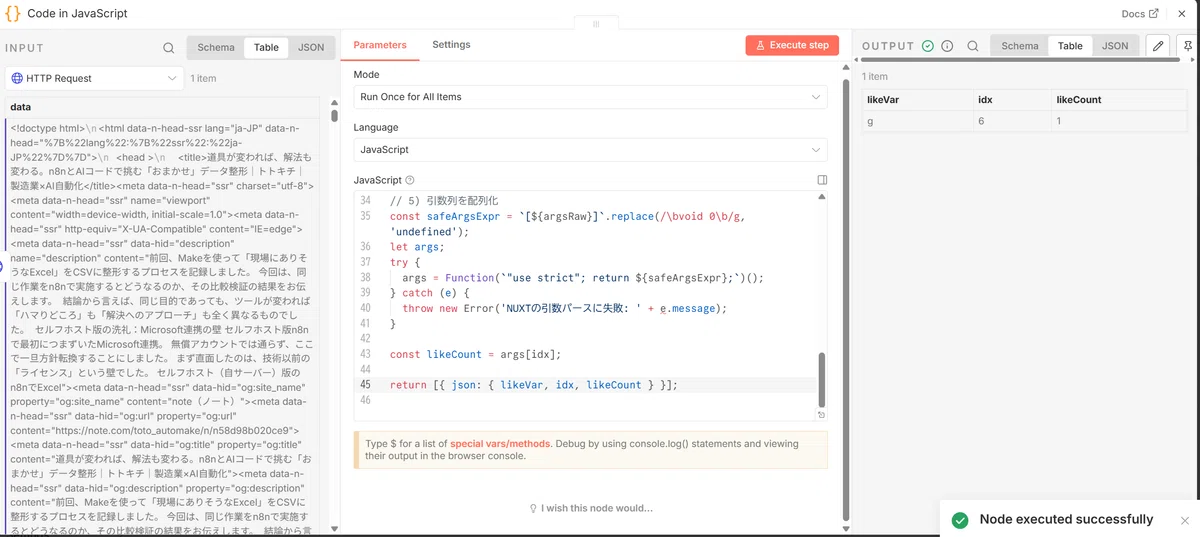Click the JavaScript help question-mark icon
1200x537 pixels.
coord(410,181)
